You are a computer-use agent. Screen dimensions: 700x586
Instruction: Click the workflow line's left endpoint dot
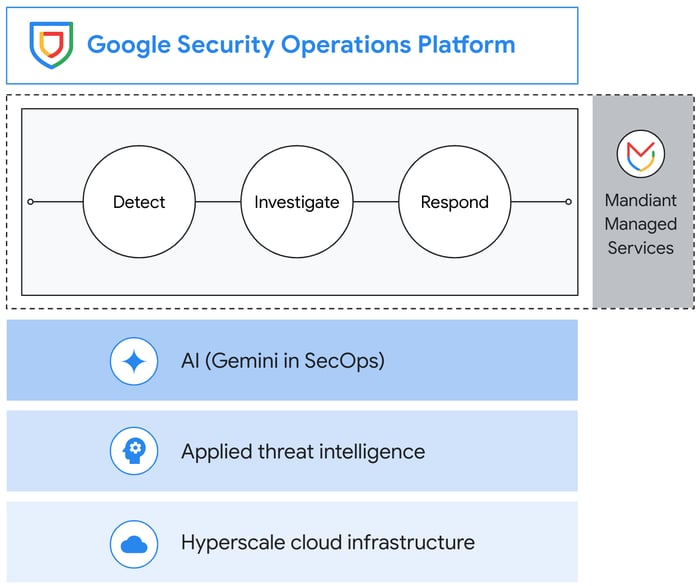tap(30, 202)
